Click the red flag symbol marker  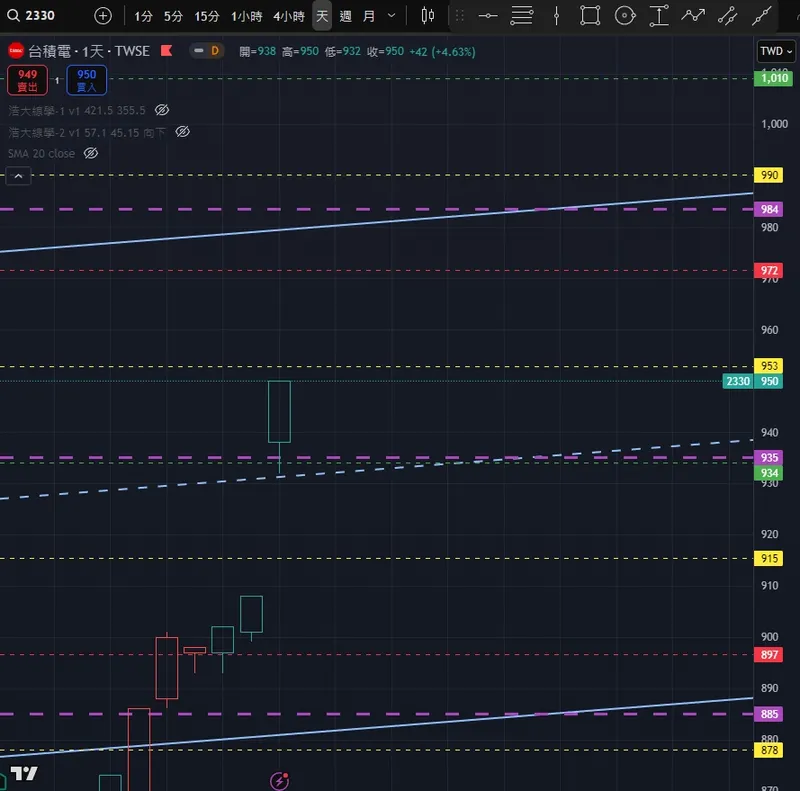(x=166, y=51)
